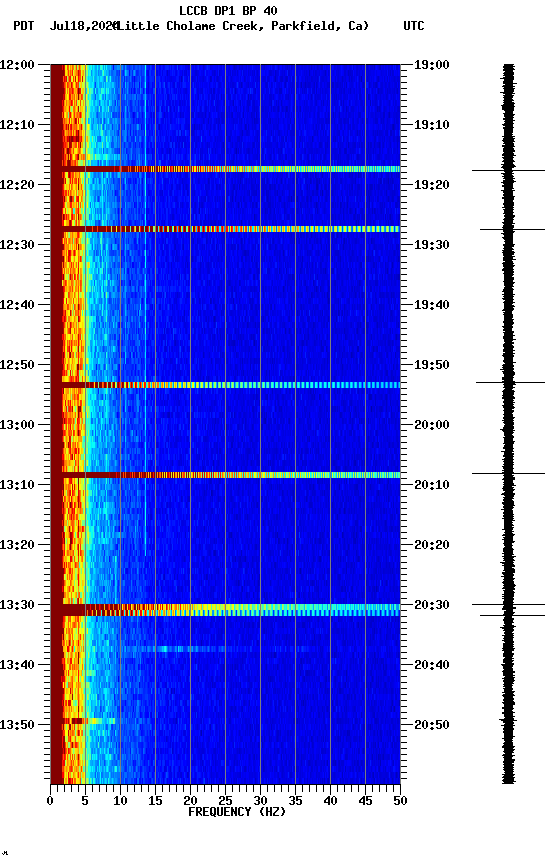Click the 20:20 UTC time label
552x864 pixels.
pos(432,545)
